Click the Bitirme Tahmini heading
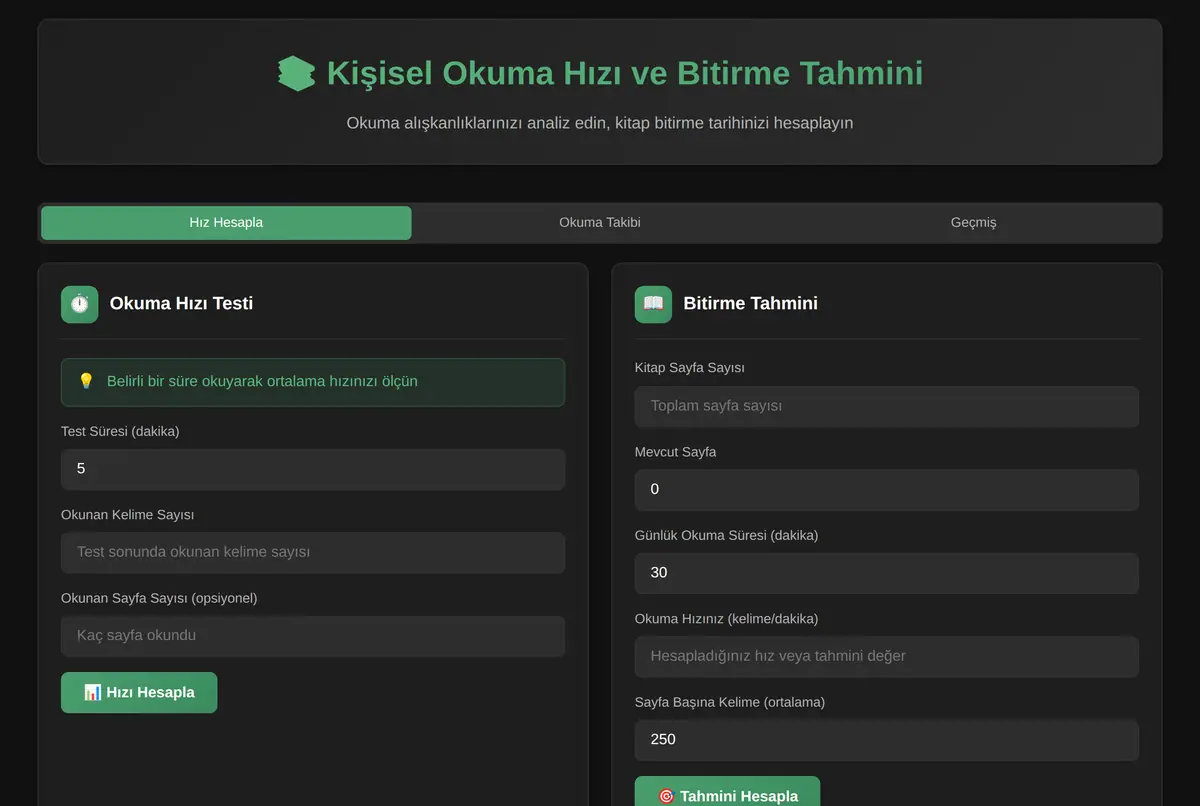This screenshot has width=1200, height=806. [750, 304]
